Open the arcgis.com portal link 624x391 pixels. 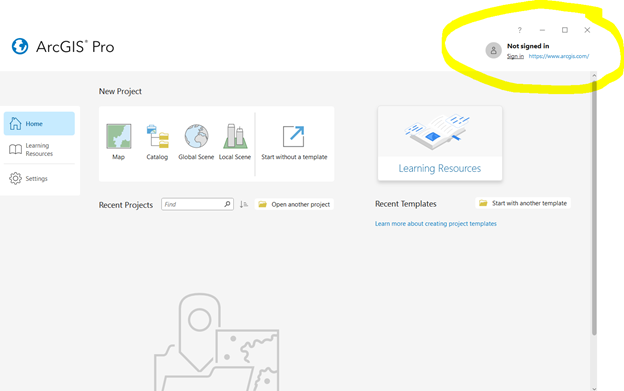tap(559, 56)
